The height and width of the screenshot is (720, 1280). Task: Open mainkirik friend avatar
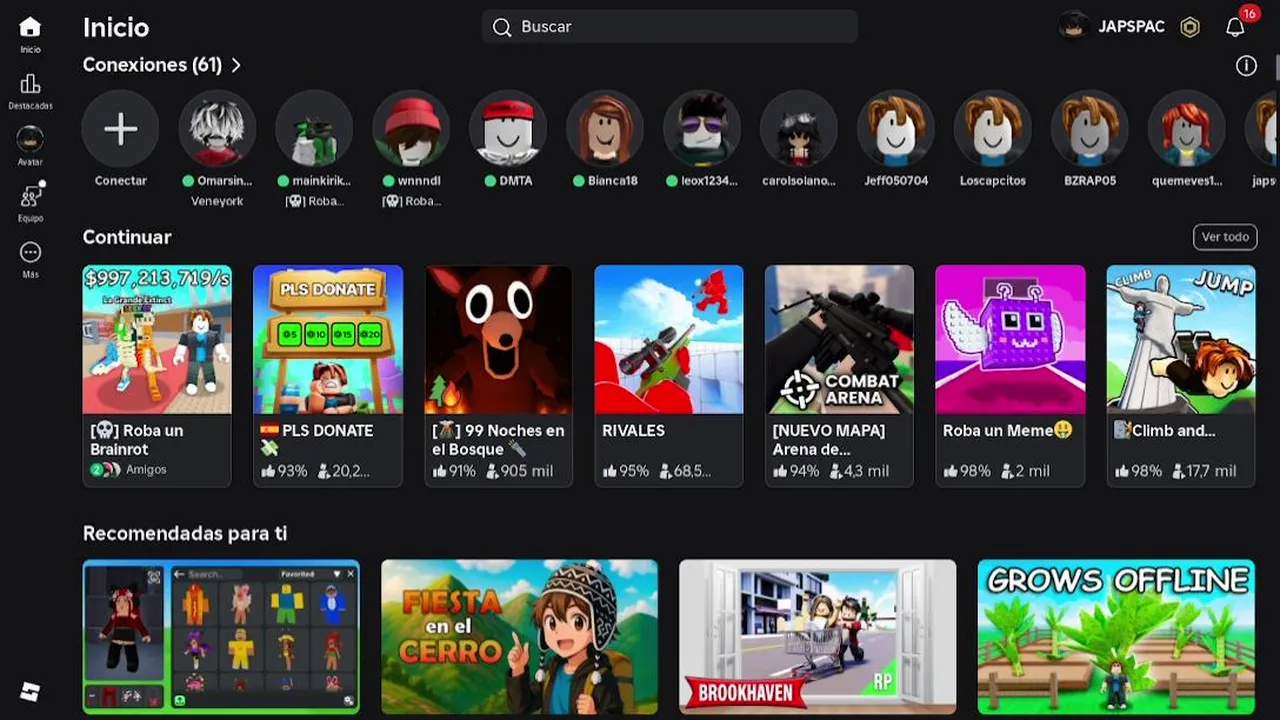314,129
